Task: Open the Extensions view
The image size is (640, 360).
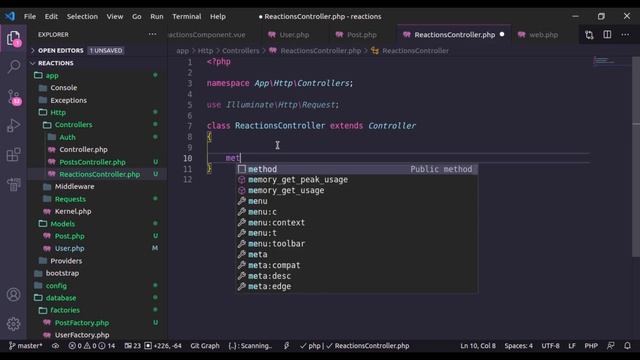Action: pos(13,155)
